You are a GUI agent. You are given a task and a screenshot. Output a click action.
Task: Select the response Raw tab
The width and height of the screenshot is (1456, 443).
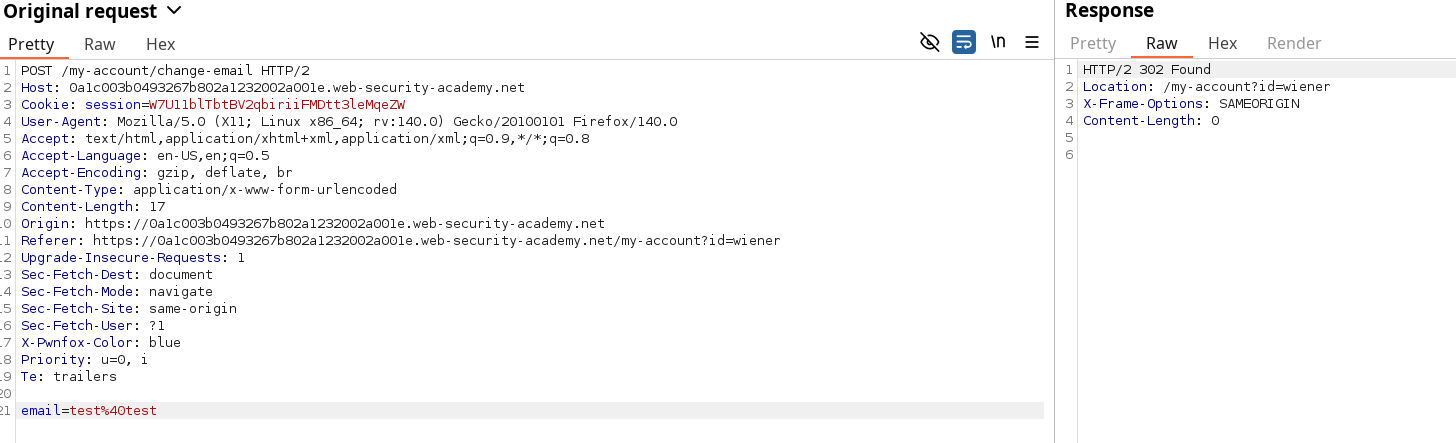click(x=1162, y=43)
